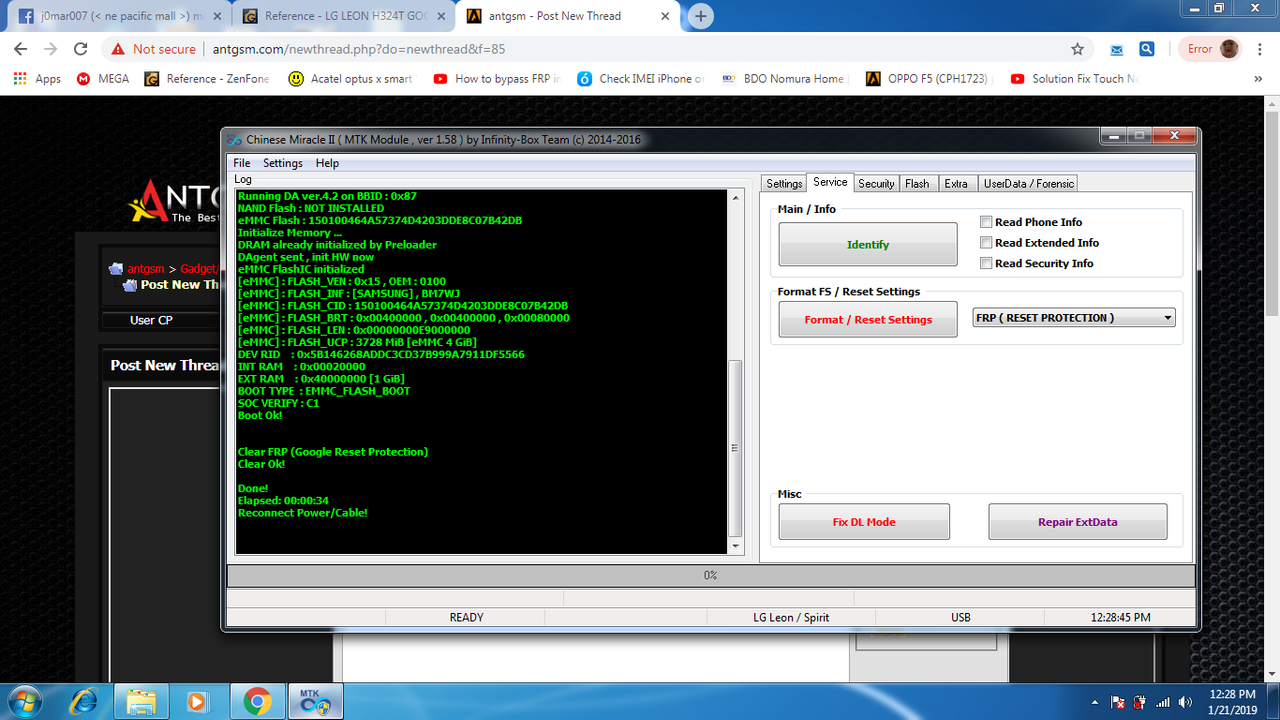Click the Format / Reset Settings button

tap(868, 320)
